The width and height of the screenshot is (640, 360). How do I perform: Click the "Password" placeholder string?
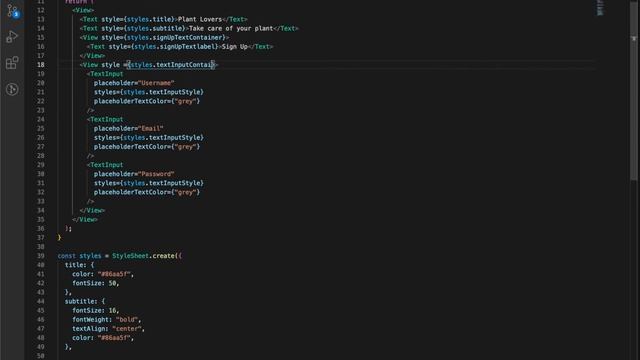click(156, 174)
